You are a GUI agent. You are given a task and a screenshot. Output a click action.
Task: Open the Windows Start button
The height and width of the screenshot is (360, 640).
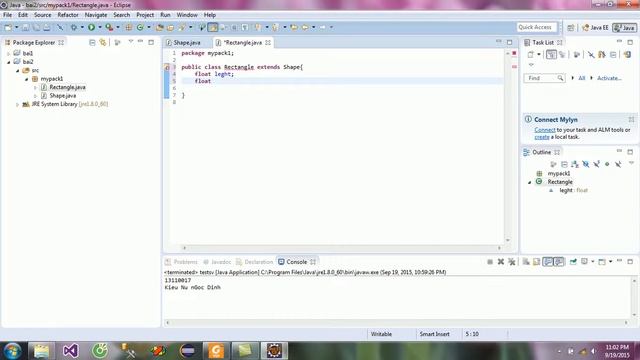pyautogui.click(x=12, y=351)
